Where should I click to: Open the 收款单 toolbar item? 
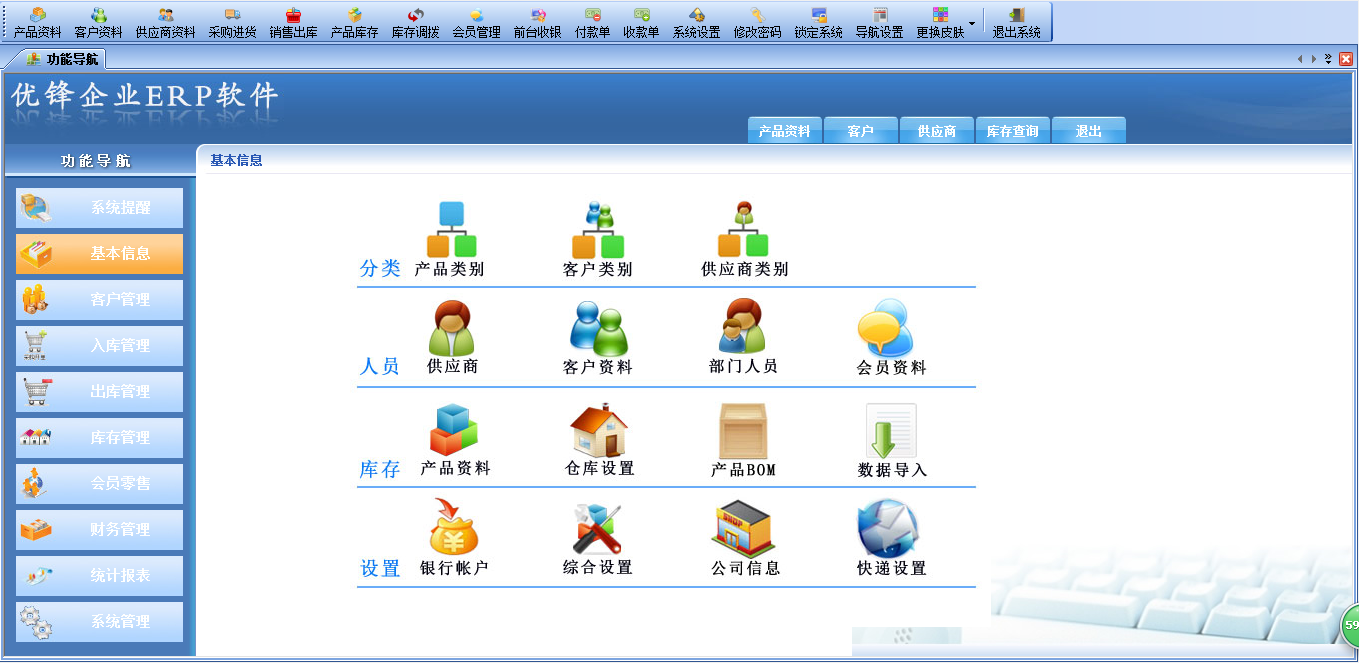641,22
